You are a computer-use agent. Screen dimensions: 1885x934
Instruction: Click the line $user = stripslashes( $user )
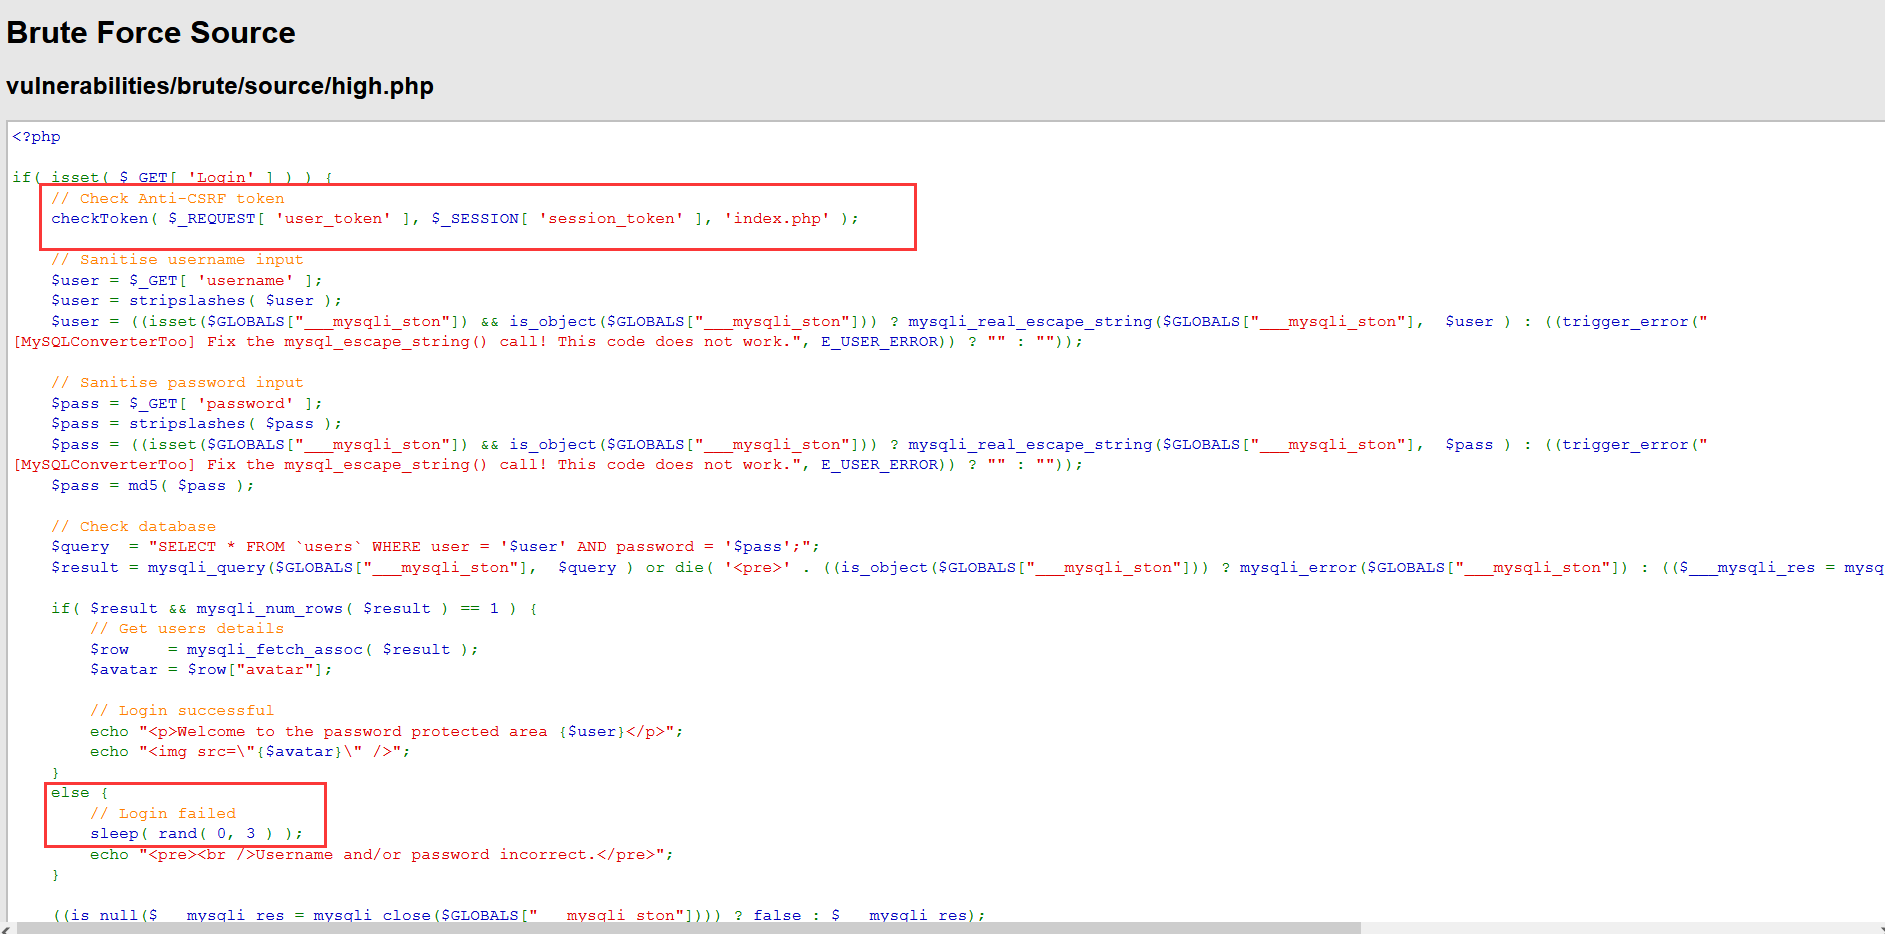coord(196,301)
